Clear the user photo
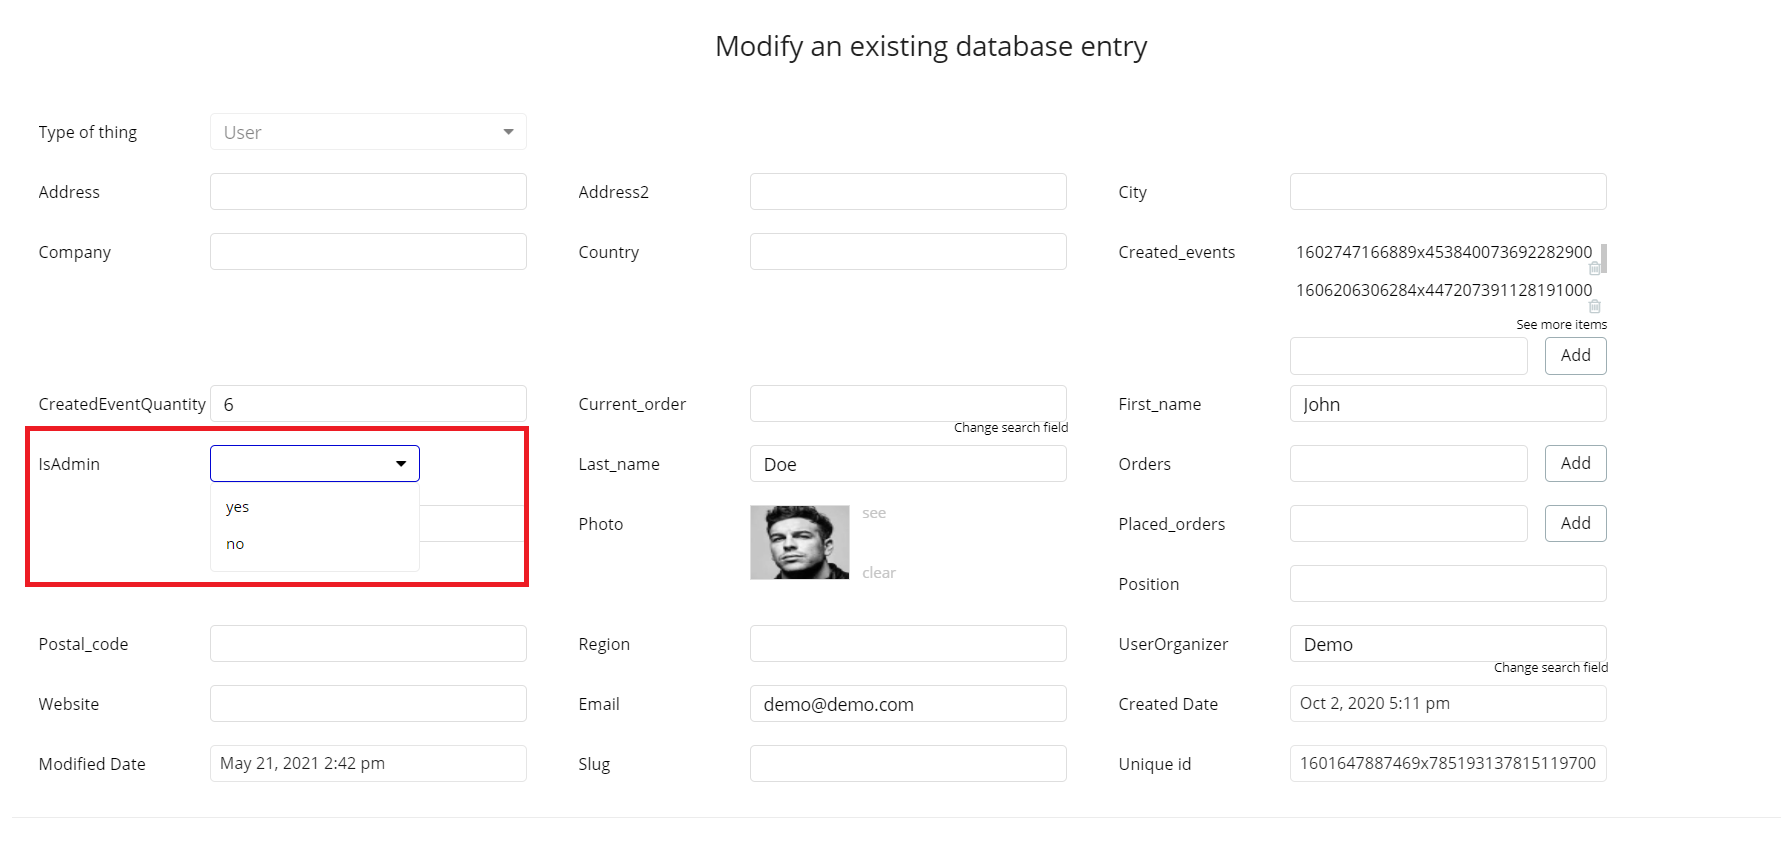Image resolution: width=1782 pixels, height=844 pixels. [x=879, y=573]
